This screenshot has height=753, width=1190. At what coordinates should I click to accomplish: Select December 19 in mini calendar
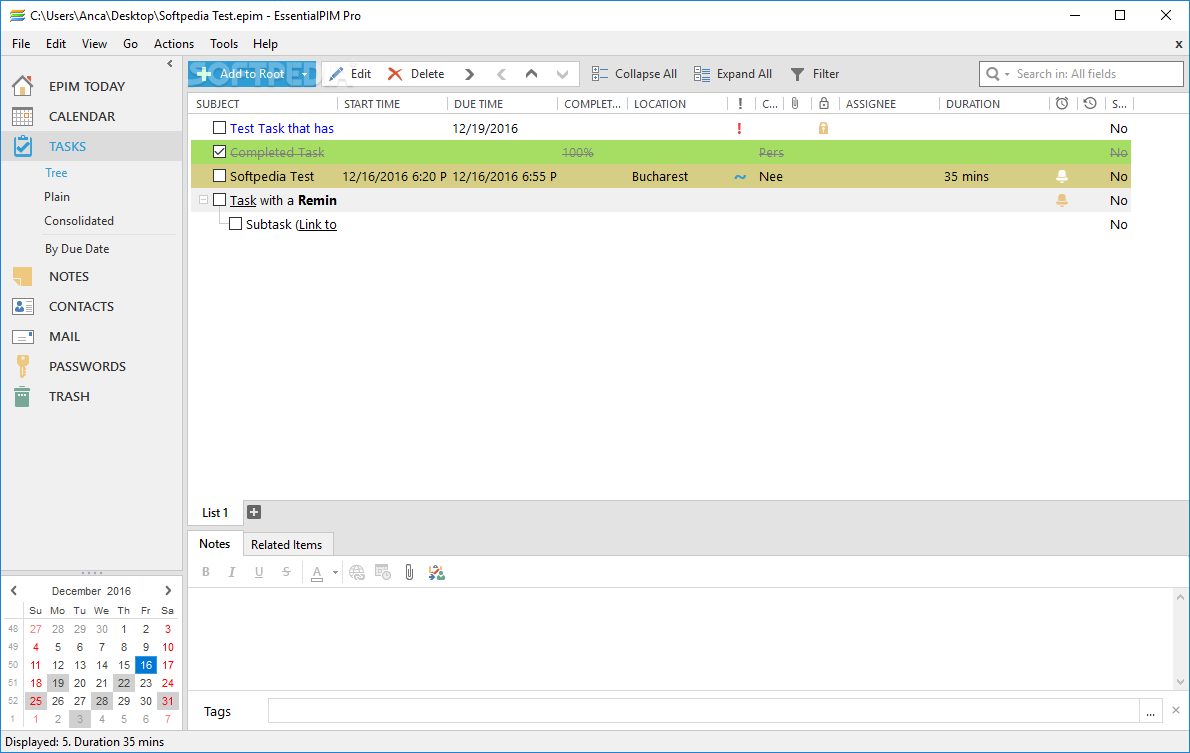click(x=58, y=683)
